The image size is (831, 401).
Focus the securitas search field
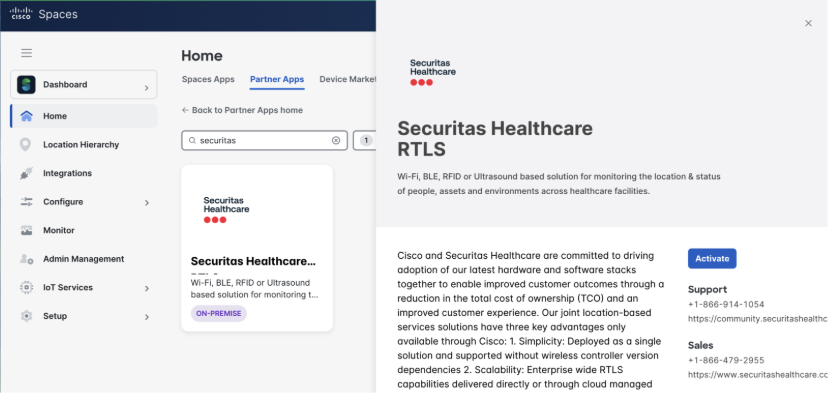pyautogui.click(x=260, y=141)
